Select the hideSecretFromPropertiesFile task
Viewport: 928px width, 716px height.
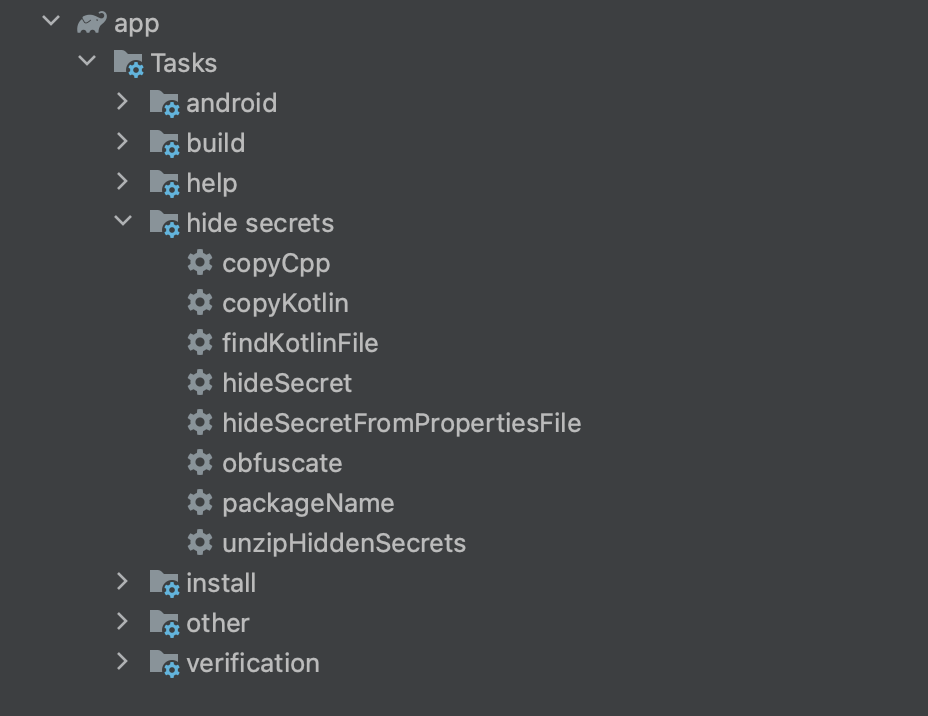pyautogui.click(x=402, y=423)
